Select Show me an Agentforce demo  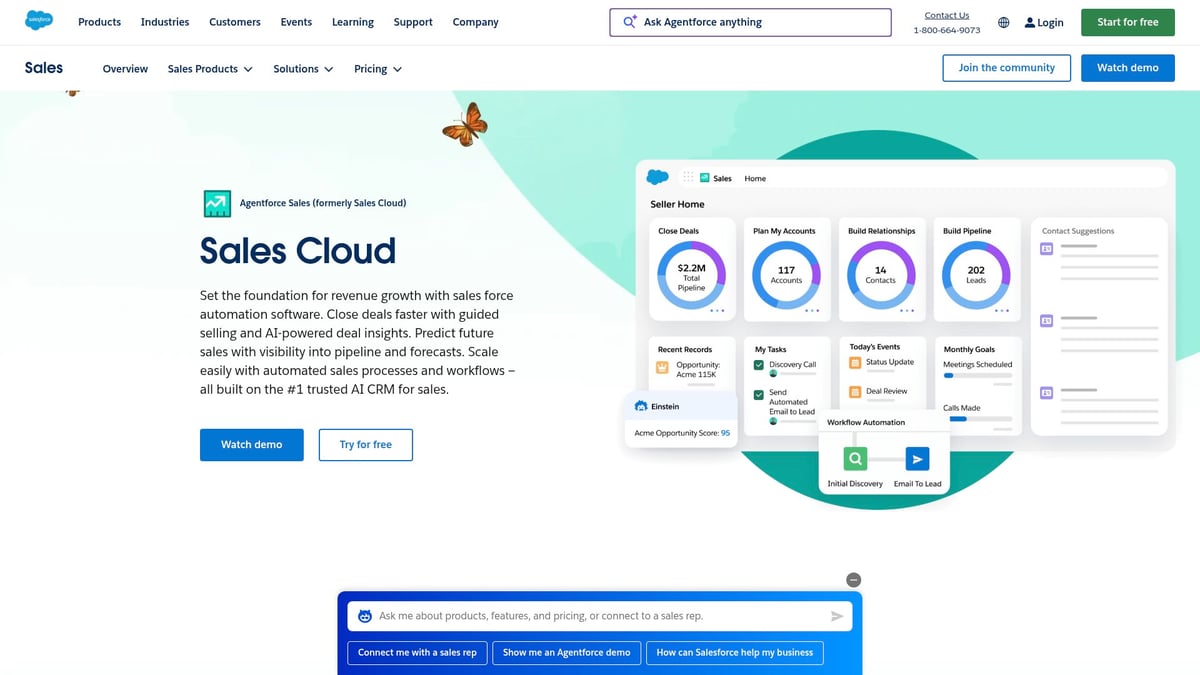click(566, 652)
